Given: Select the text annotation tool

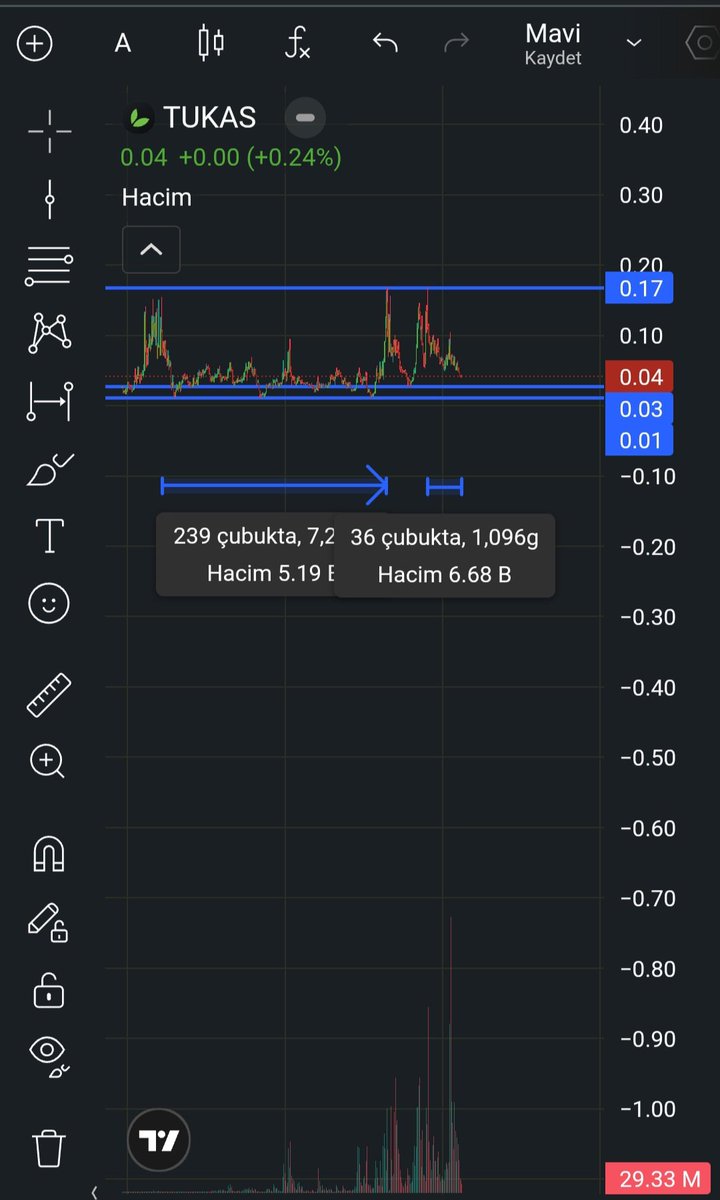Looking at the screenshot, I should coord(49,536).
